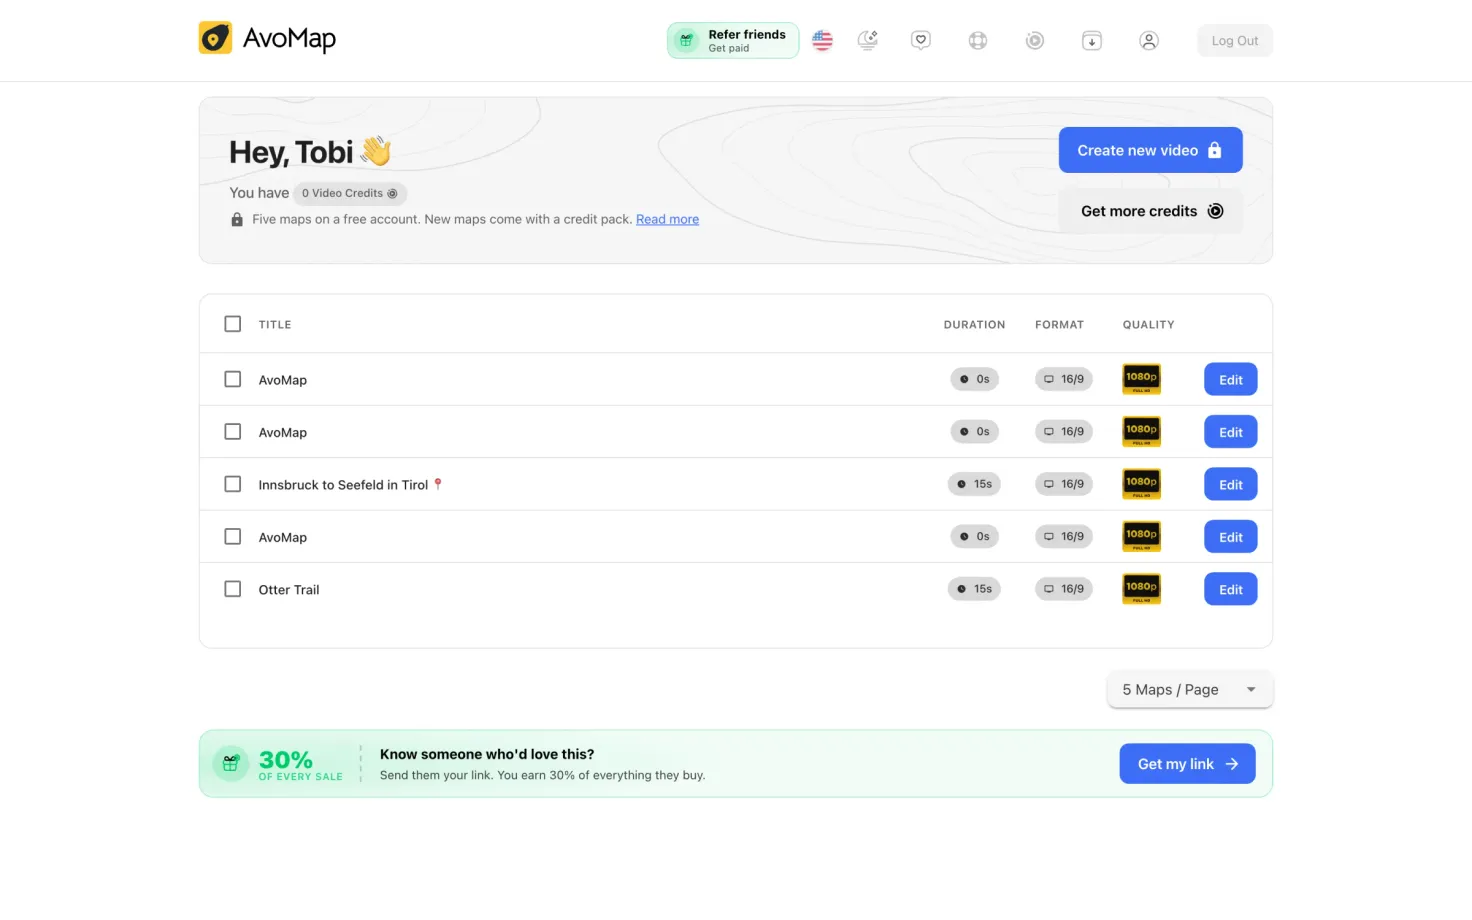Image resolution: width=1472 pixels, height=920 pixels.
Task: Click the Refer friends Get paid button
Action: [733, 41]
